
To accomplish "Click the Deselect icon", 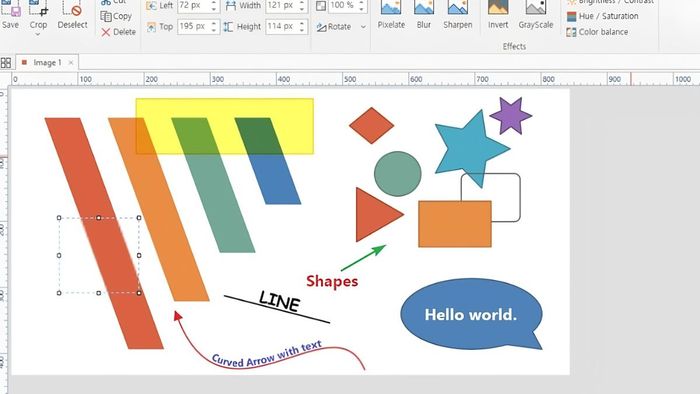I will tap(72, 9).
